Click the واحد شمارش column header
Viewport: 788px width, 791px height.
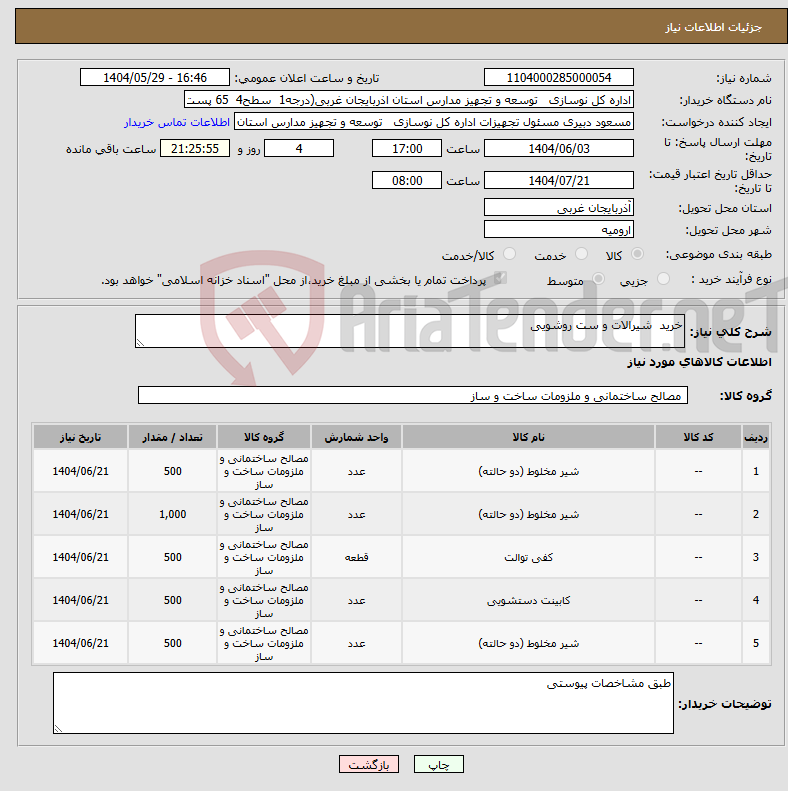[x=356, y=437]
